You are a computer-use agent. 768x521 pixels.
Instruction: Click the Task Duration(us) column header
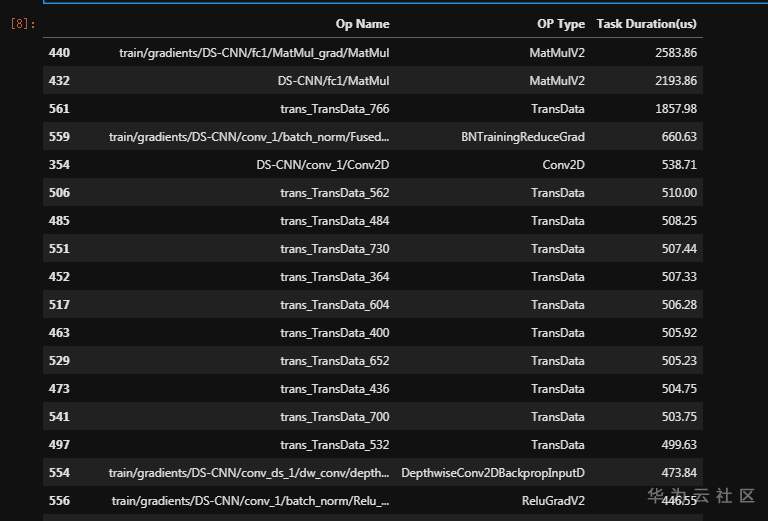[647, 24]
